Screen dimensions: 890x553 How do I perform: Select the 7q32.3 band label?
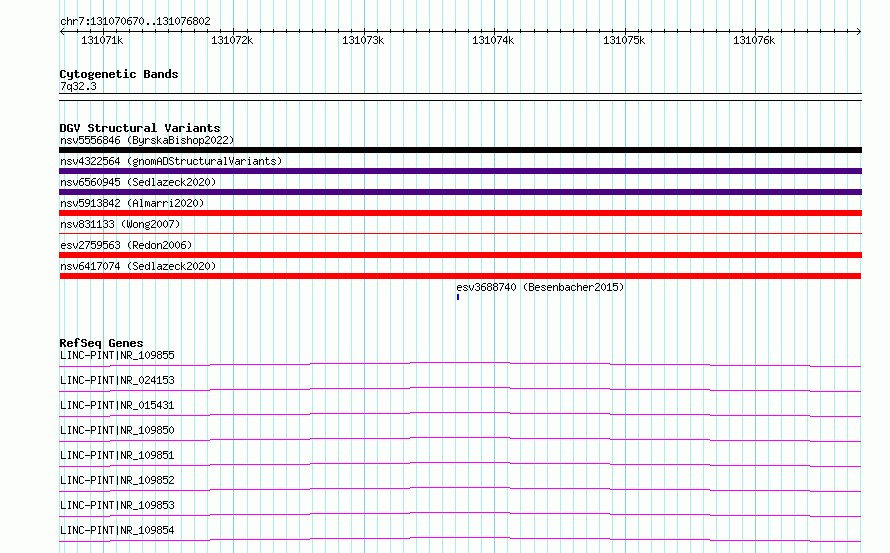(x=78, y=86)
